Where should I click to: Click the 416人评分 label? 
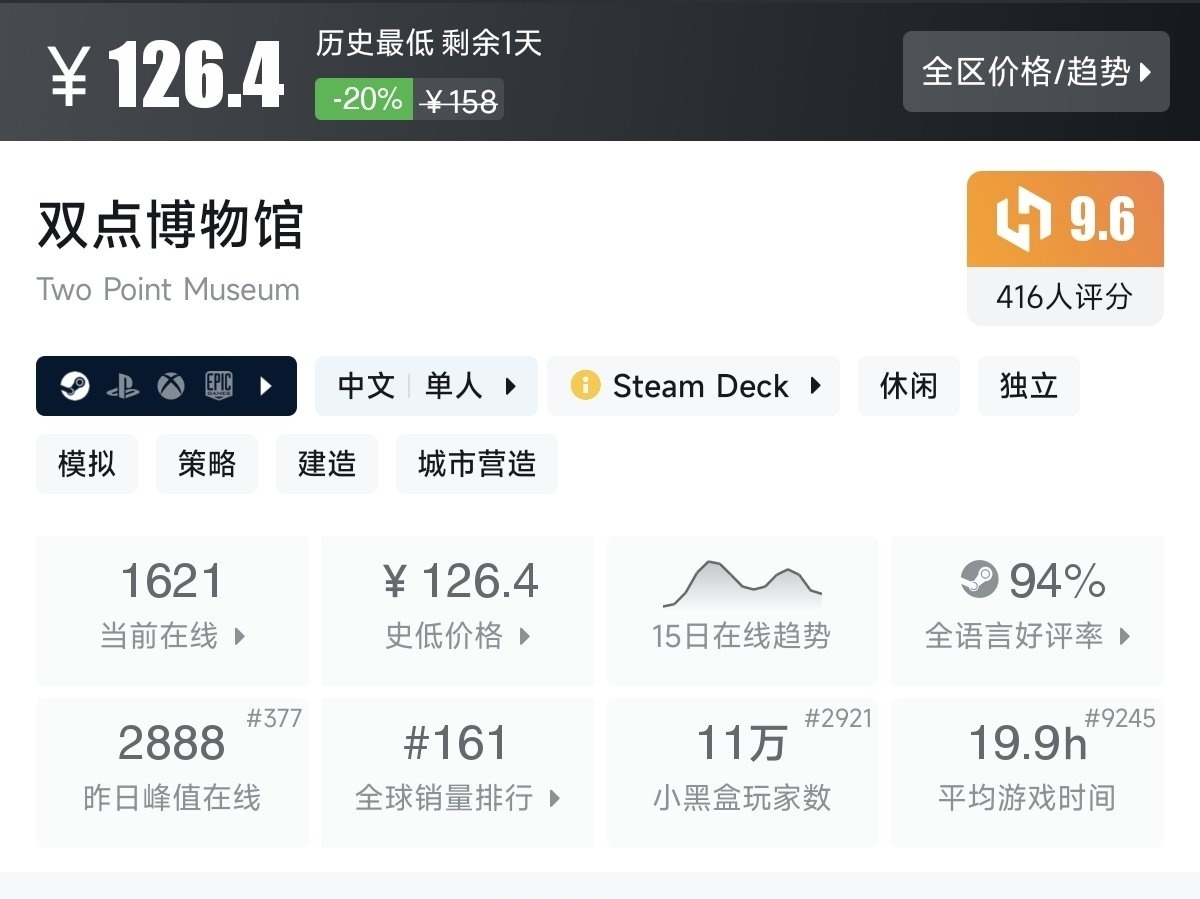tap(1065, 297)
